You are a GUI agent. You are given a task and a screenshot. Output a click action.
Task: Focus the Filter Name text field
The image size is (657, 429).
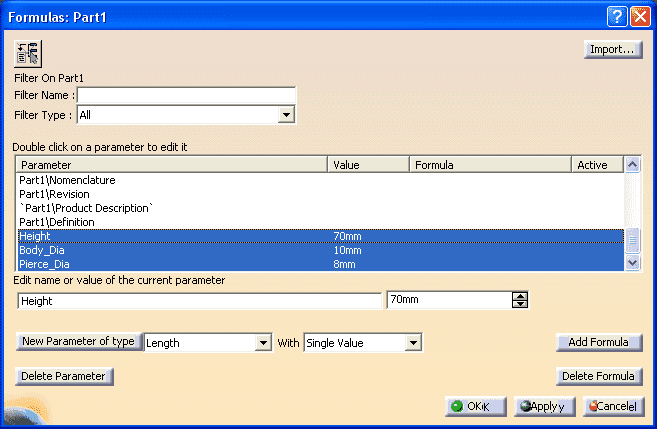186,96
